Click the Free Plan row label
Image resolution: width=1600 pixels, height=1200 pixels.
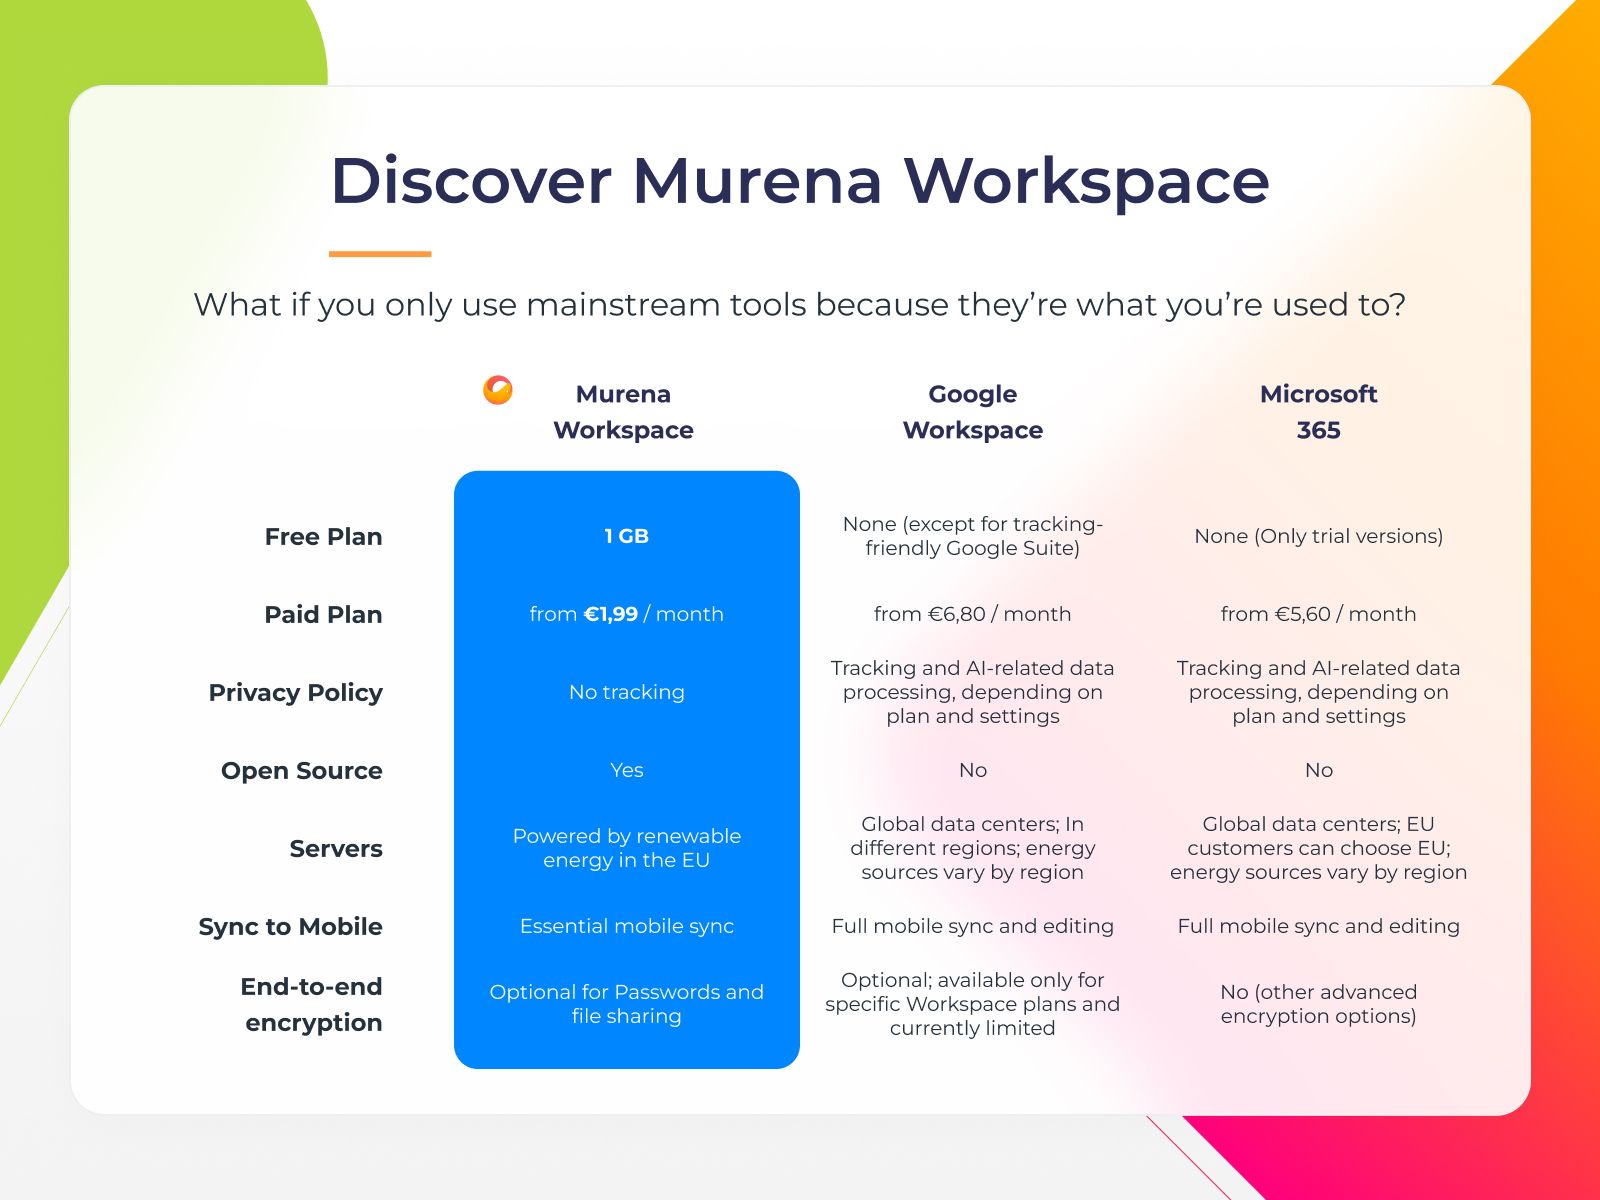[323, 537]
